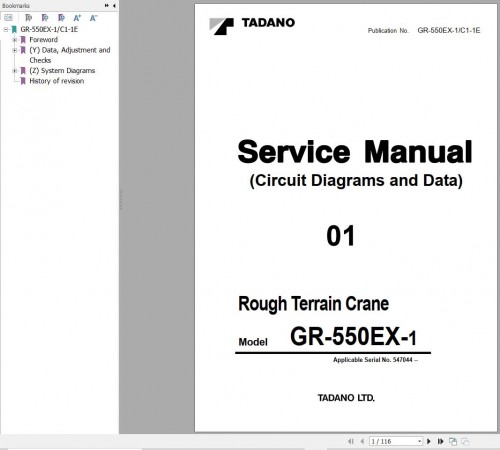Go to the next page

(429, 441)
